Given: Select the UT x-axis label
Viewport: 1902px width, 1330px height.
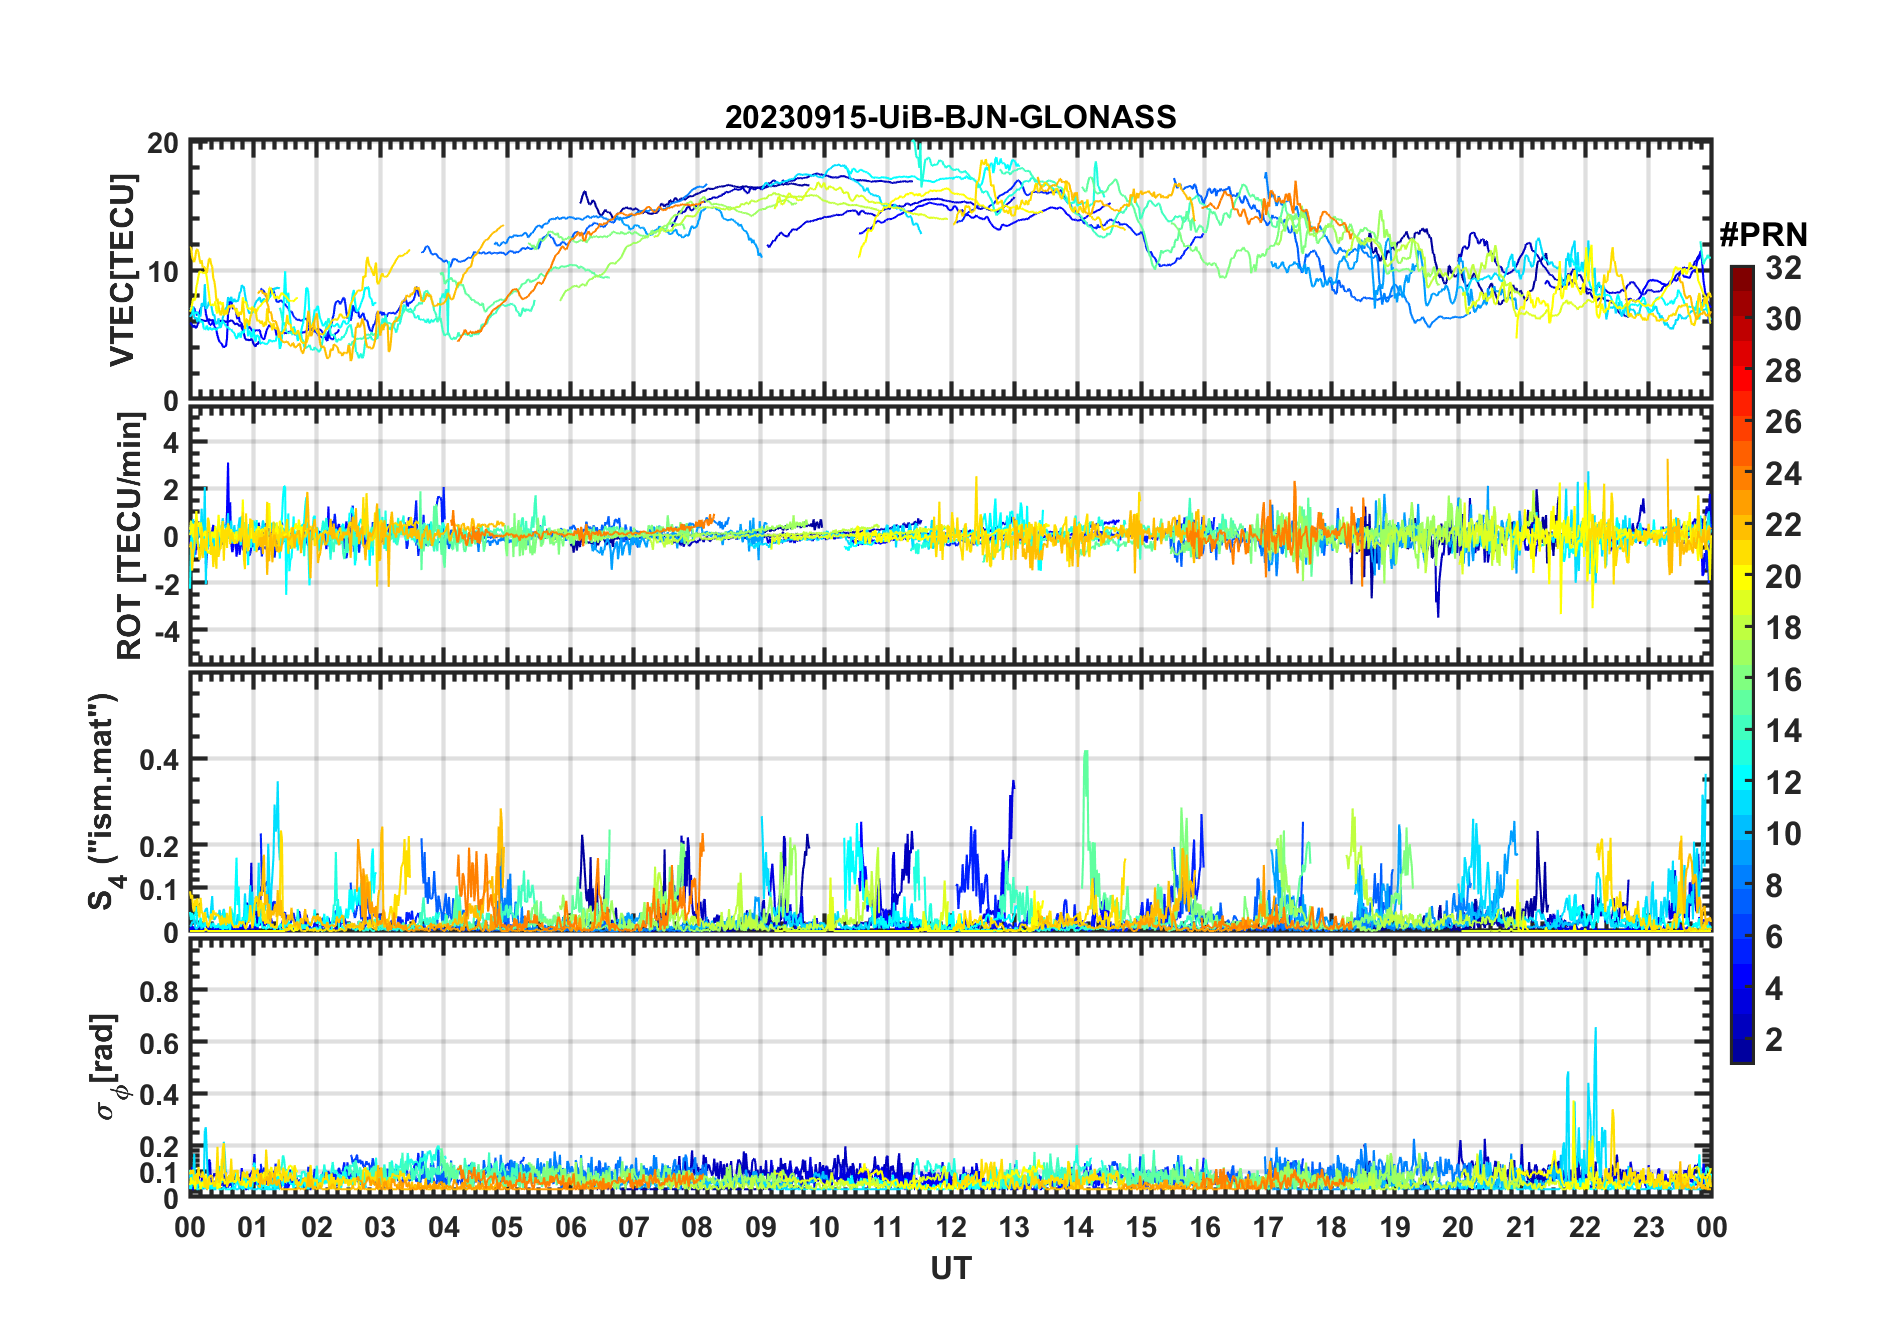Looking at the screenshot, I should pyautogui.click(x=950, y=1268).
